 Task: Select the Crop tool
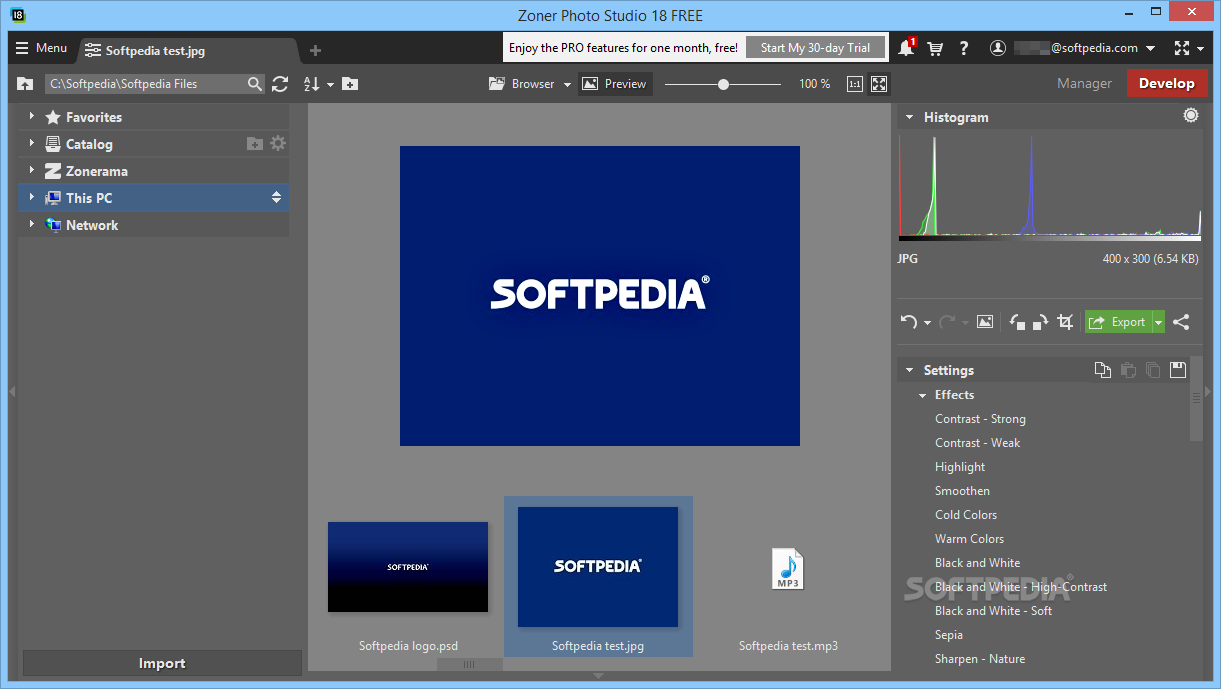[1065, 322]
